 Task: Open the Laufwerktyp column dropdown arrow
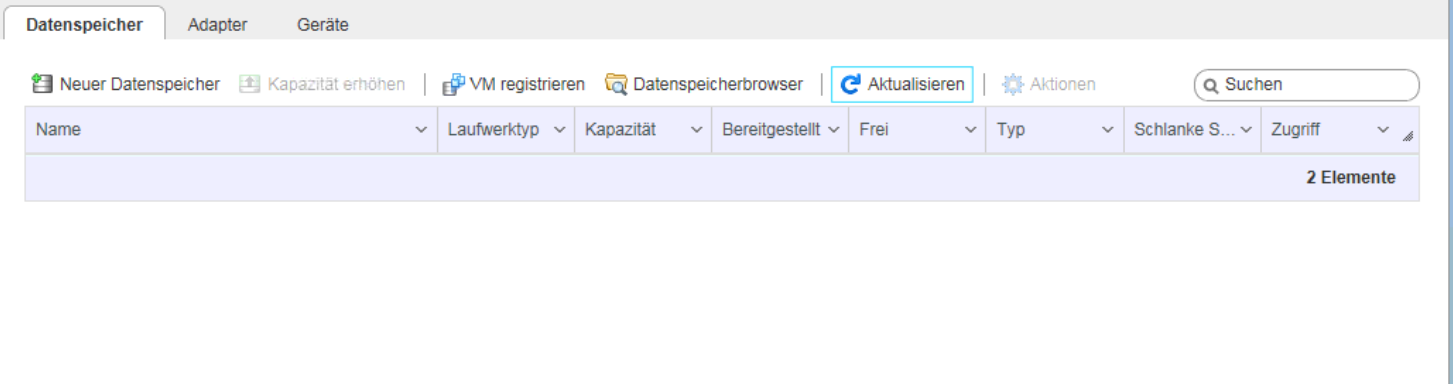[x=559, y=130]
